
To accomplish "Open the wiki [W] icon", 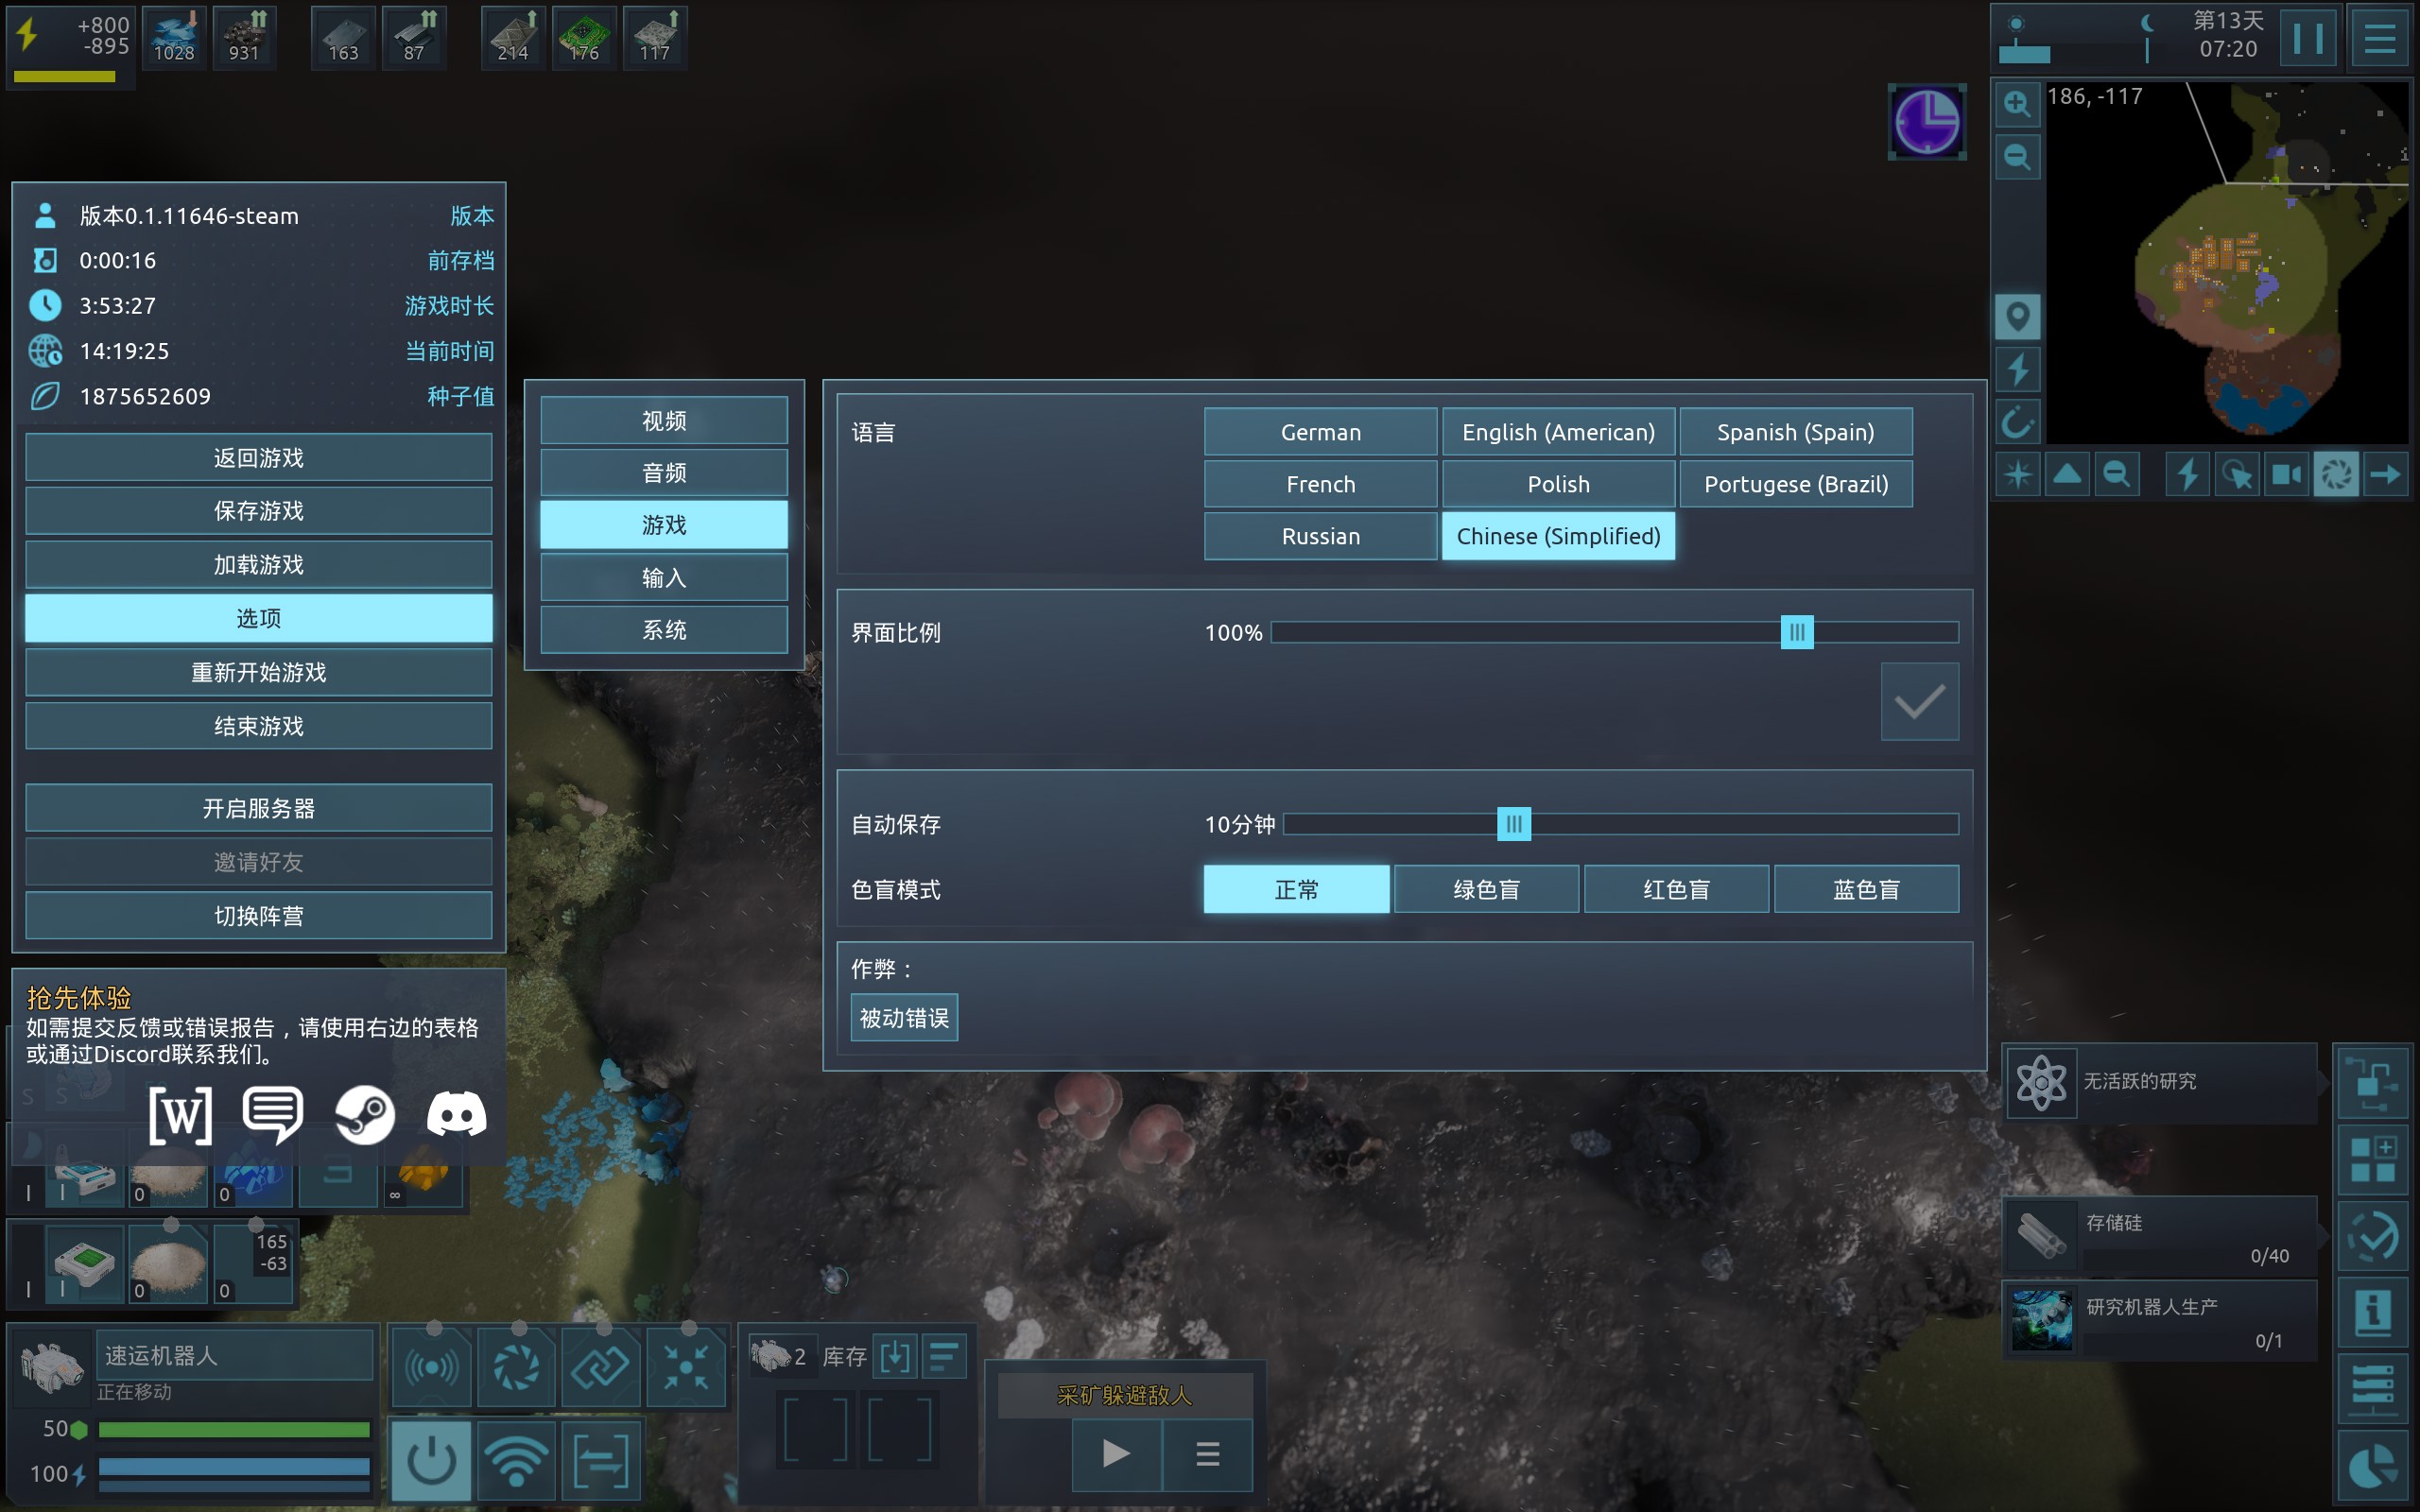I will tap(181, 1114).
